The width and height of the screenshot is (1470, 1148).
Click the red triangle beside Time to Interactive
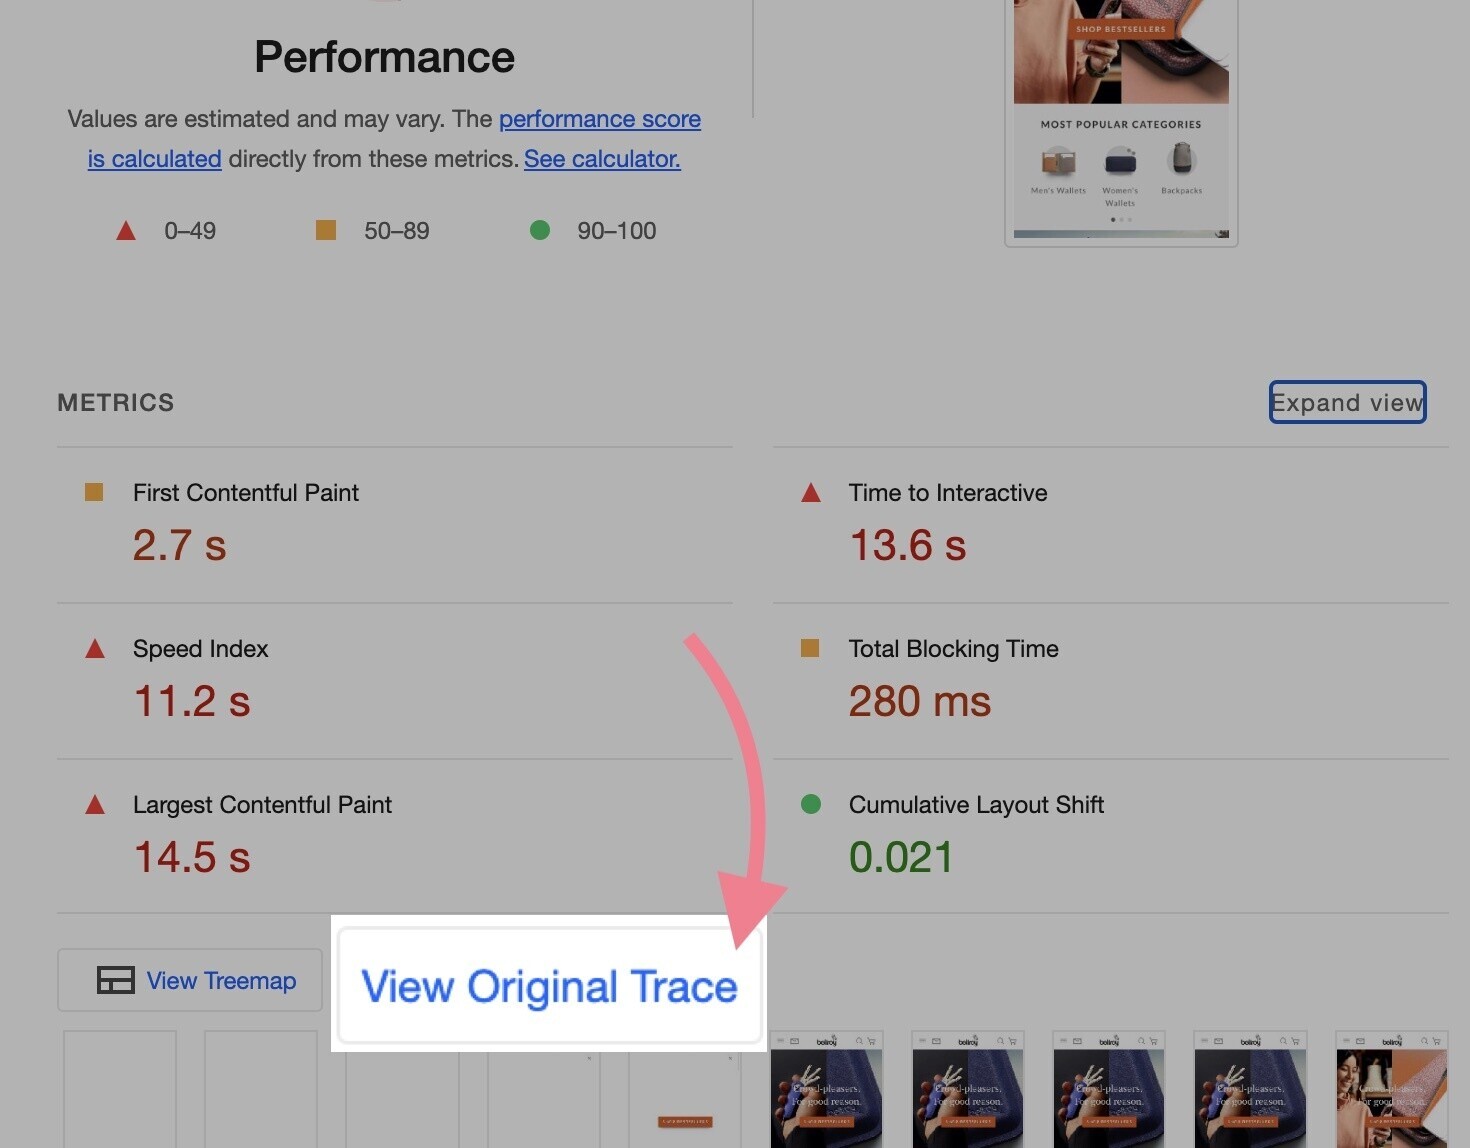click(811, 492)
